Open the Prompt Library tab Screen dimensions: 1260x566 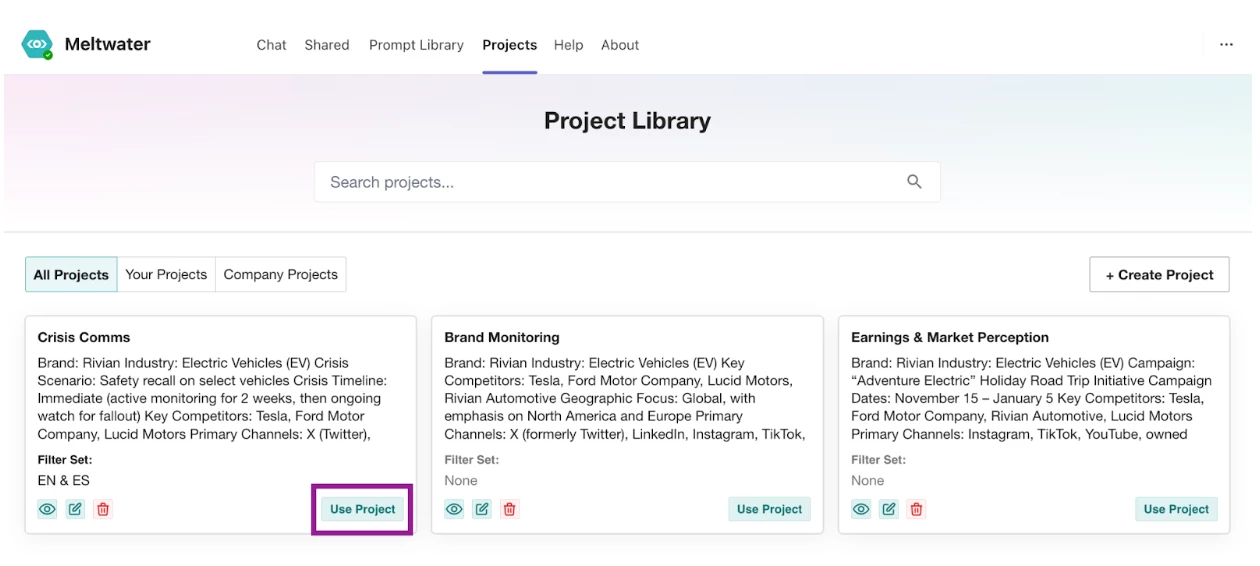click(x=416, y=45)
